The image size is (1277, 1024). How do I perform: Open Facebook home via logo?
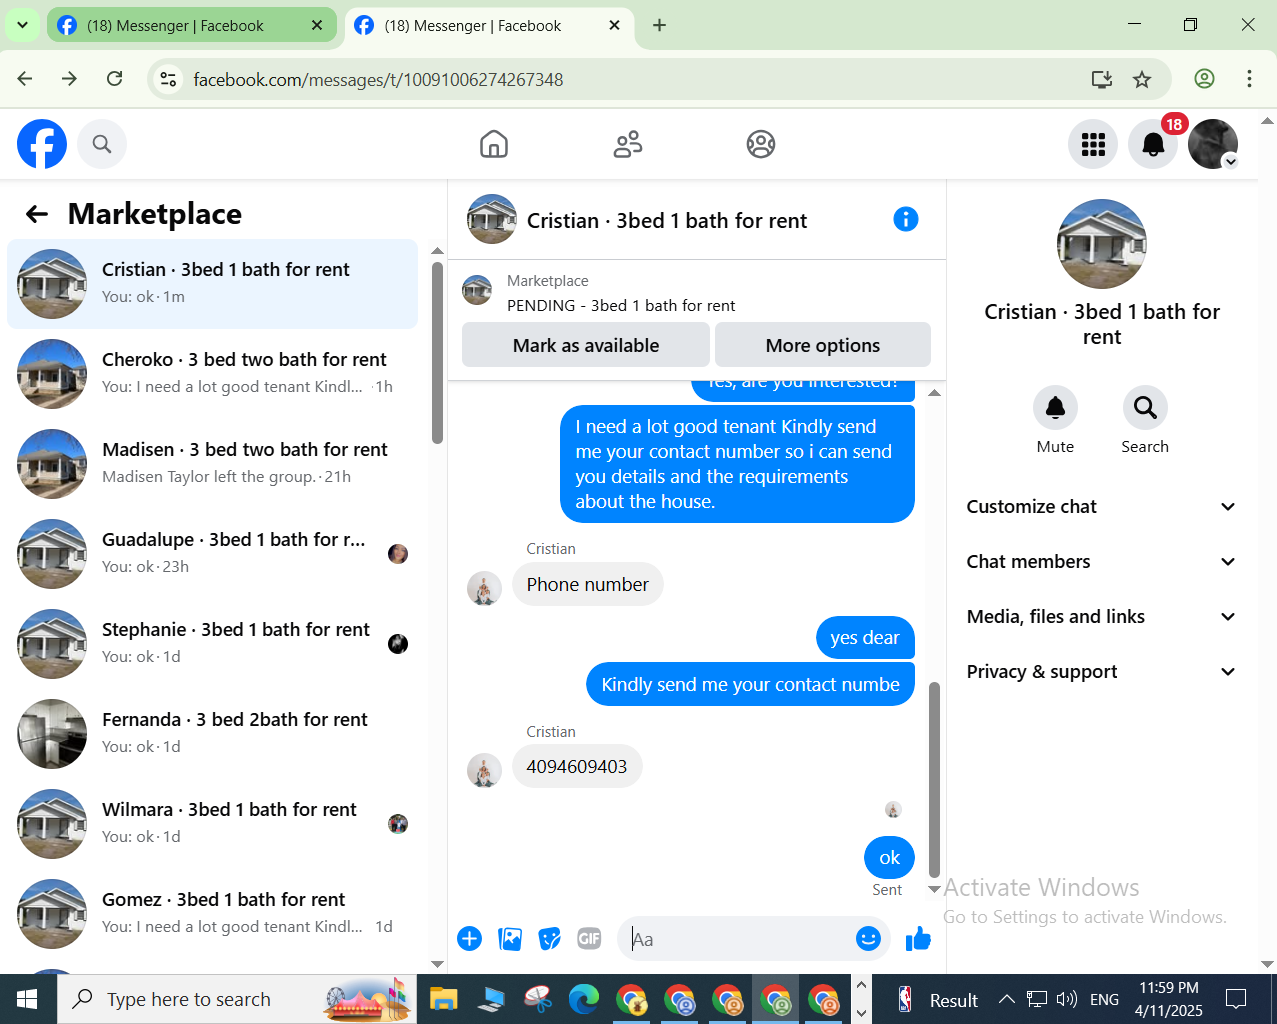coord(42,144)
